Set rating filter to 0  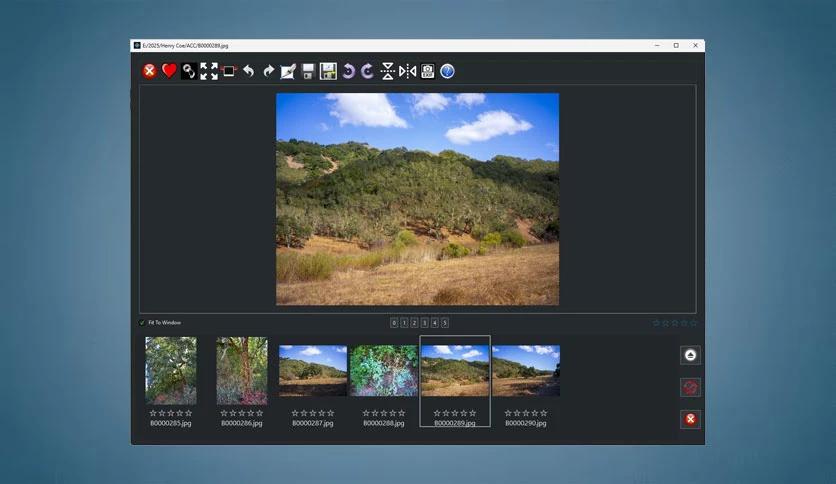coord(394,323)
